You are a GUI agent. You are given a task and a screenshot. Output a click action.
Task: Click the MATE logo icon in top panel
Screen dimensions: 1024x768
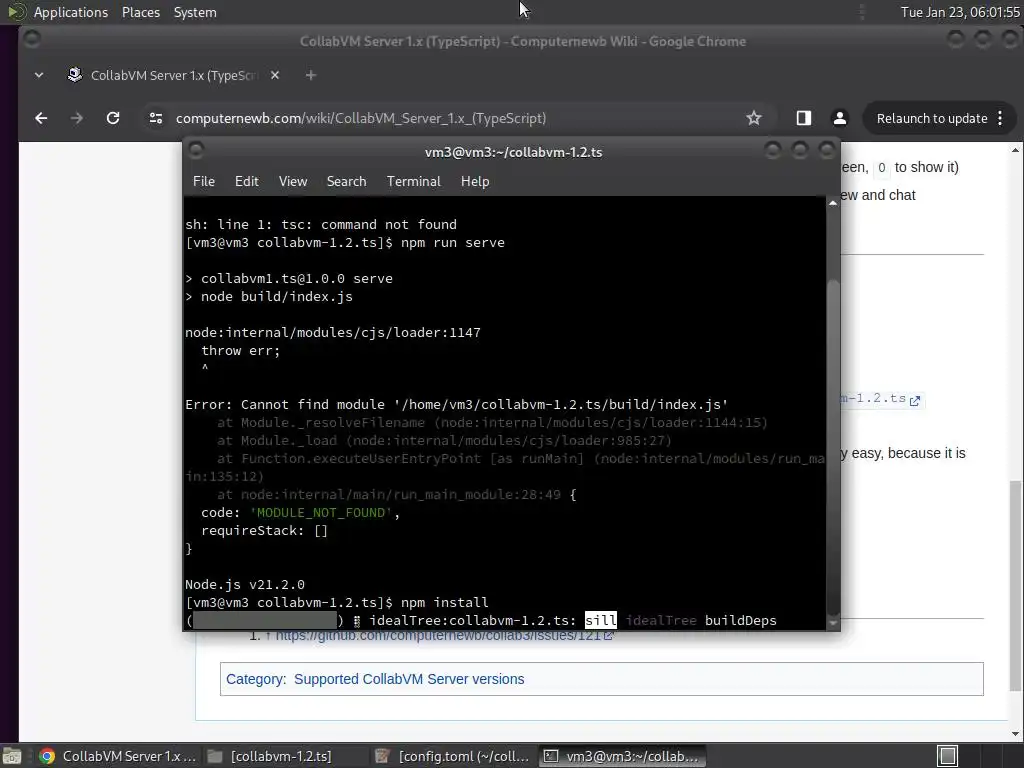(17, 12)
